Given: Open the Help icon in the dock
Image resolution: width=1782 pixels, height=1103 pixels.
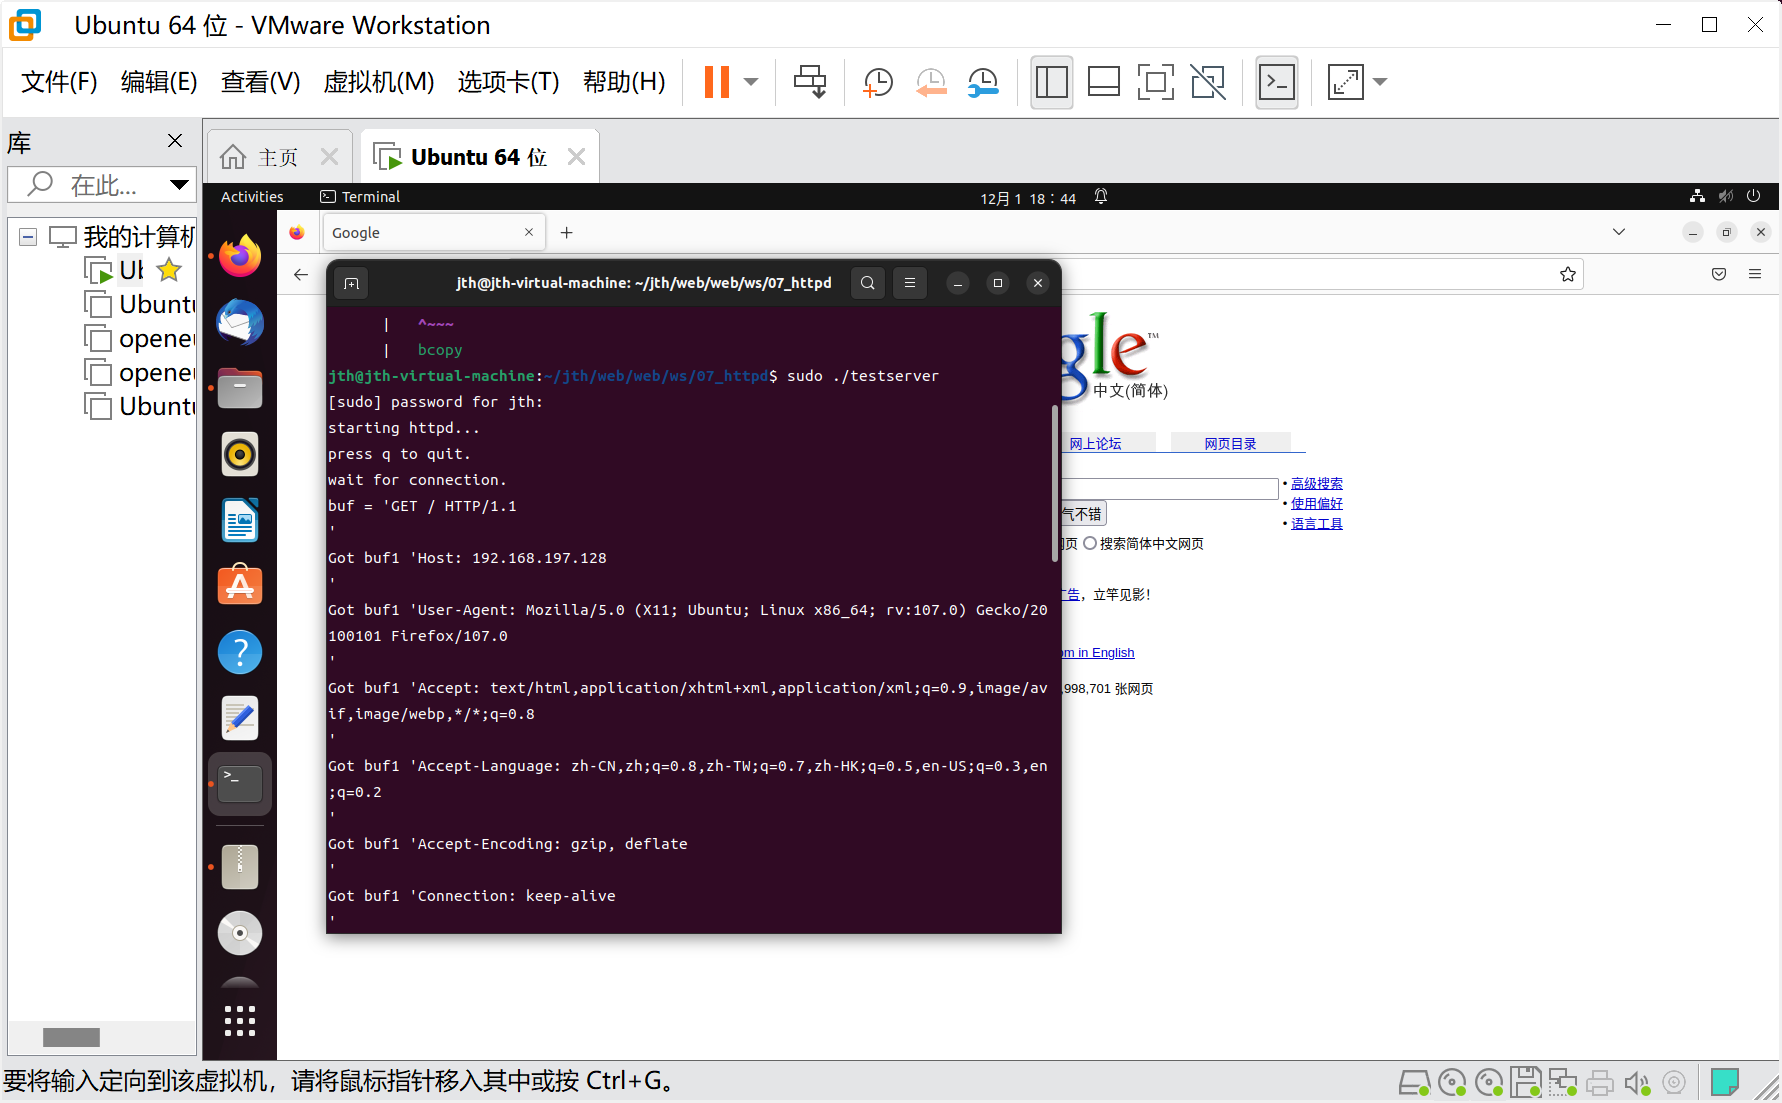Looking at the screenshot, I should click(x=240, y=652).
